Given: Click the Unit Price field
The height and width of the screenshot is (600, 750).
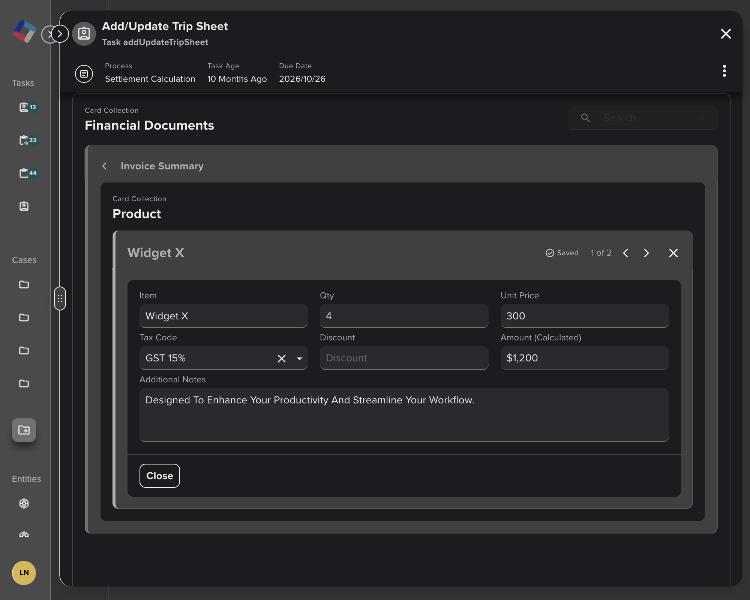Looking at the screenshot, I should coord(585,316).
